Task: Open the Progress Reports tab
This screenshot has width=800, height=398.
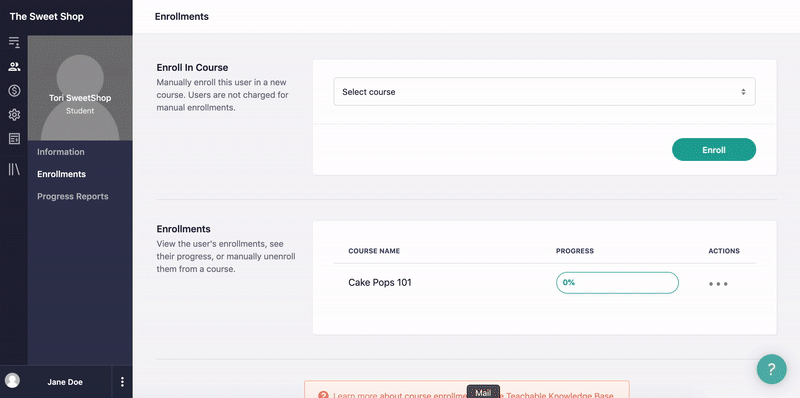Action: (72, 196)
